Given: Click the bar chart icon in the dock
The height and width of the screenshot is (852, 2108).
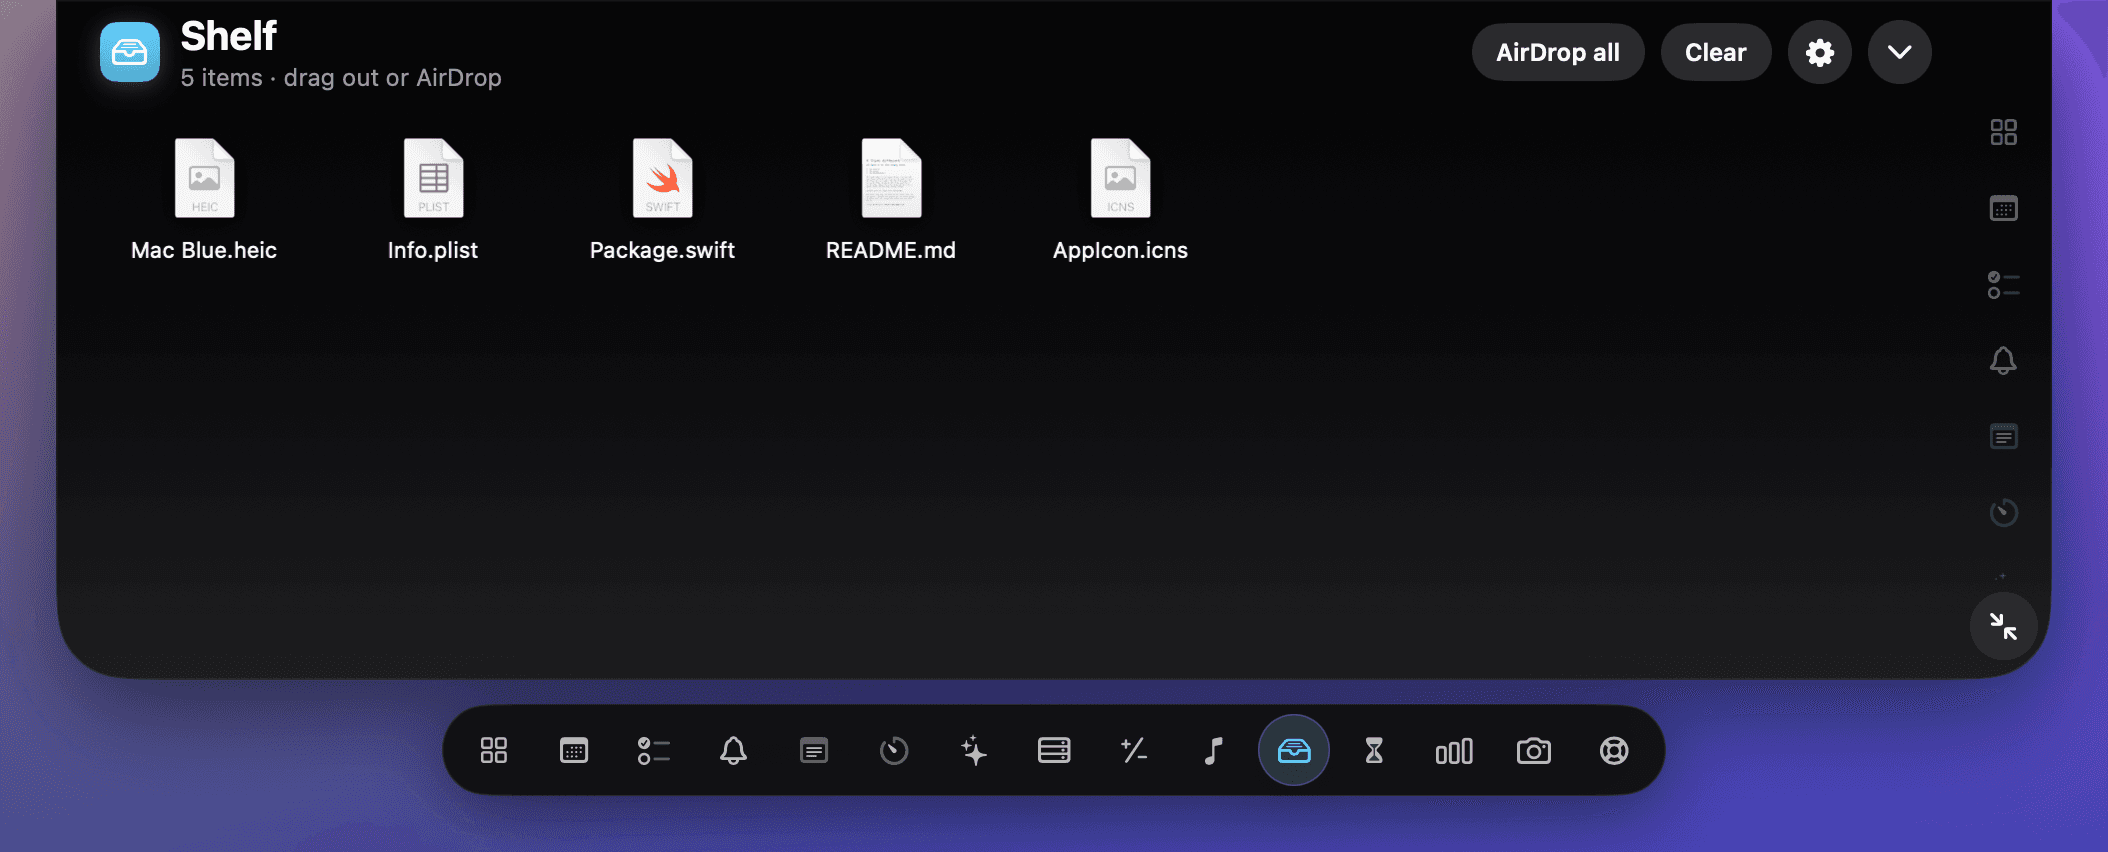Looking at the screenshot, I should [x=1454, y=751].
